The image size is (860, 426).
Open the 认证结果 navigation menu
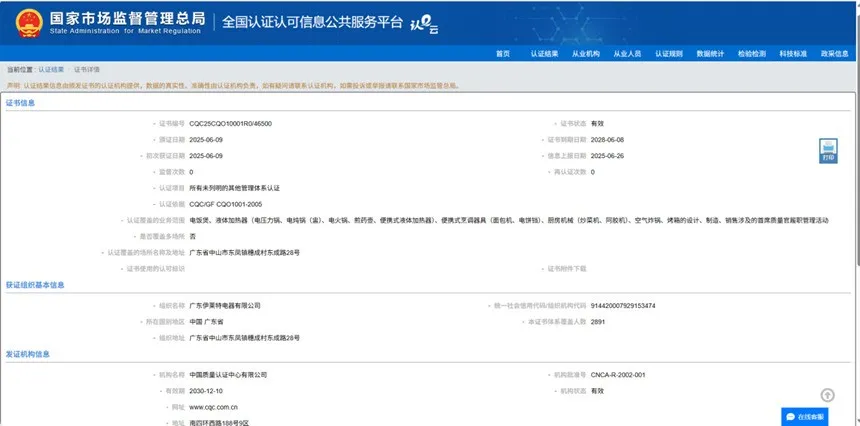click(544, 54)
